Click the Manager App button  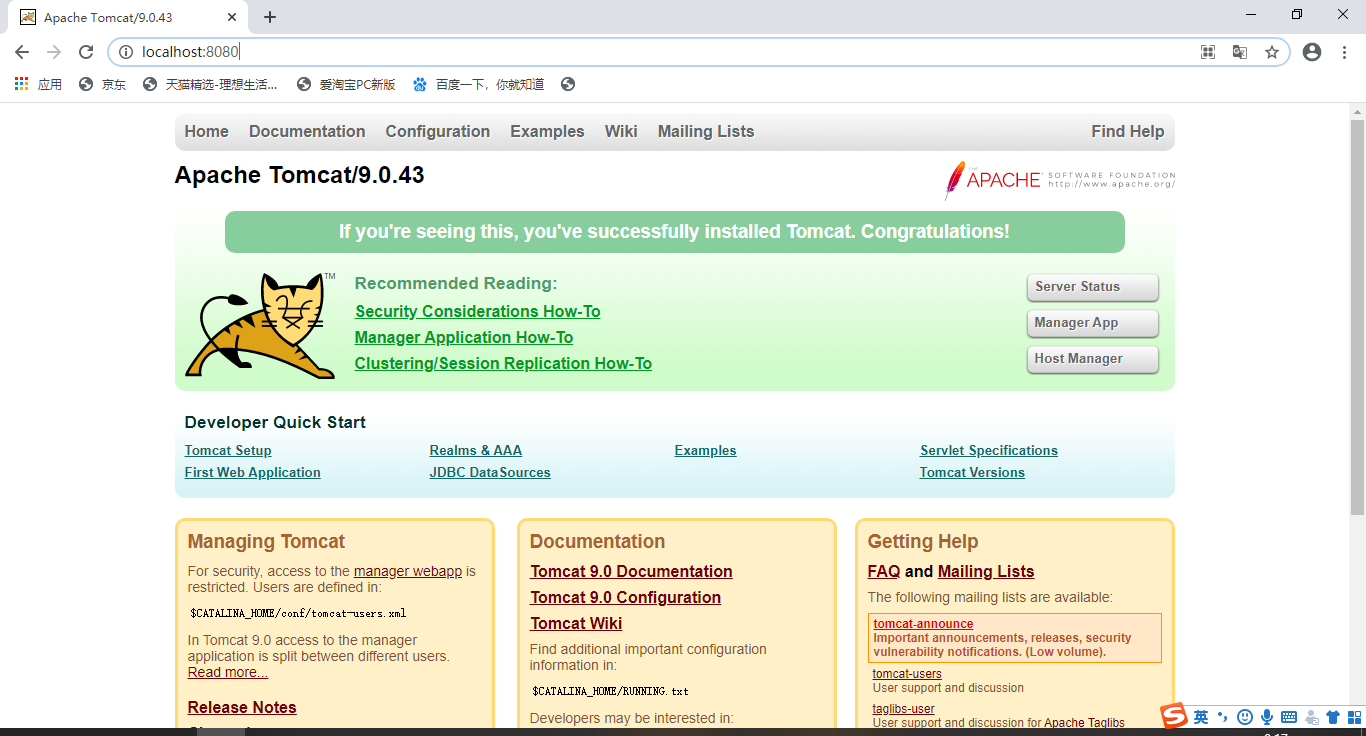[x=1092, y=323]
